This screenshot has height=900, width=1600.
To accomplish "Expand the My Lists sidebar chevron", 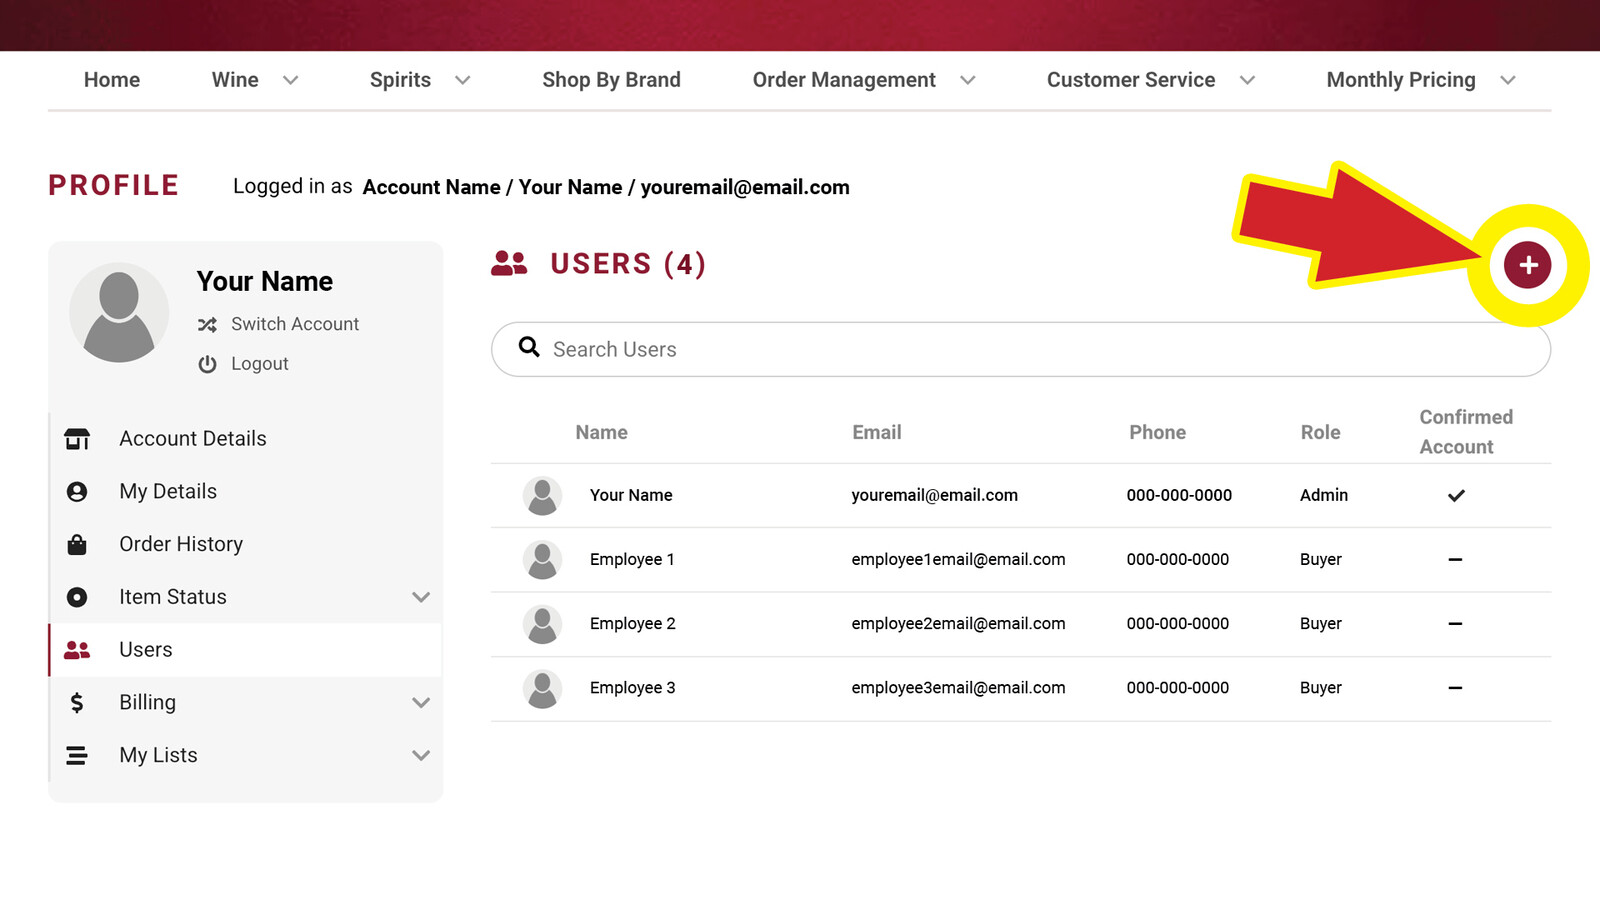I will (421, 755).
